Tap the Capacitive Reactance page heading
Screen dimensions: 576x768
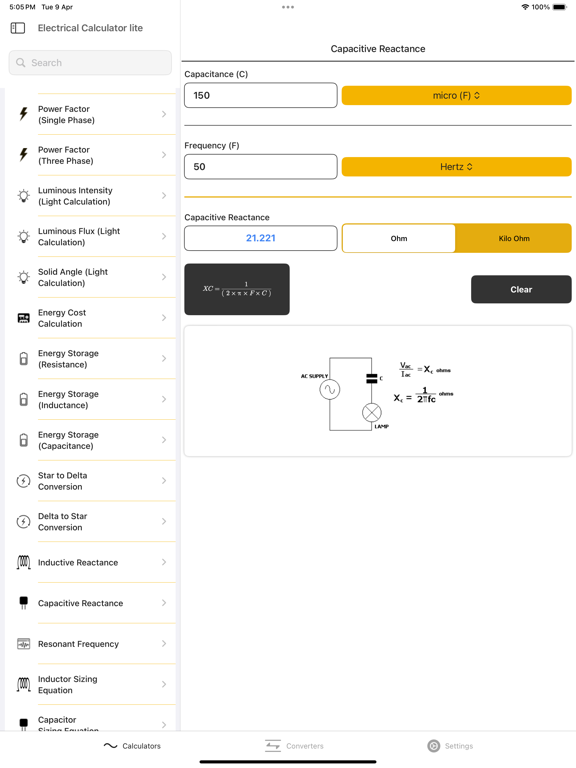[x=378, y=49]
